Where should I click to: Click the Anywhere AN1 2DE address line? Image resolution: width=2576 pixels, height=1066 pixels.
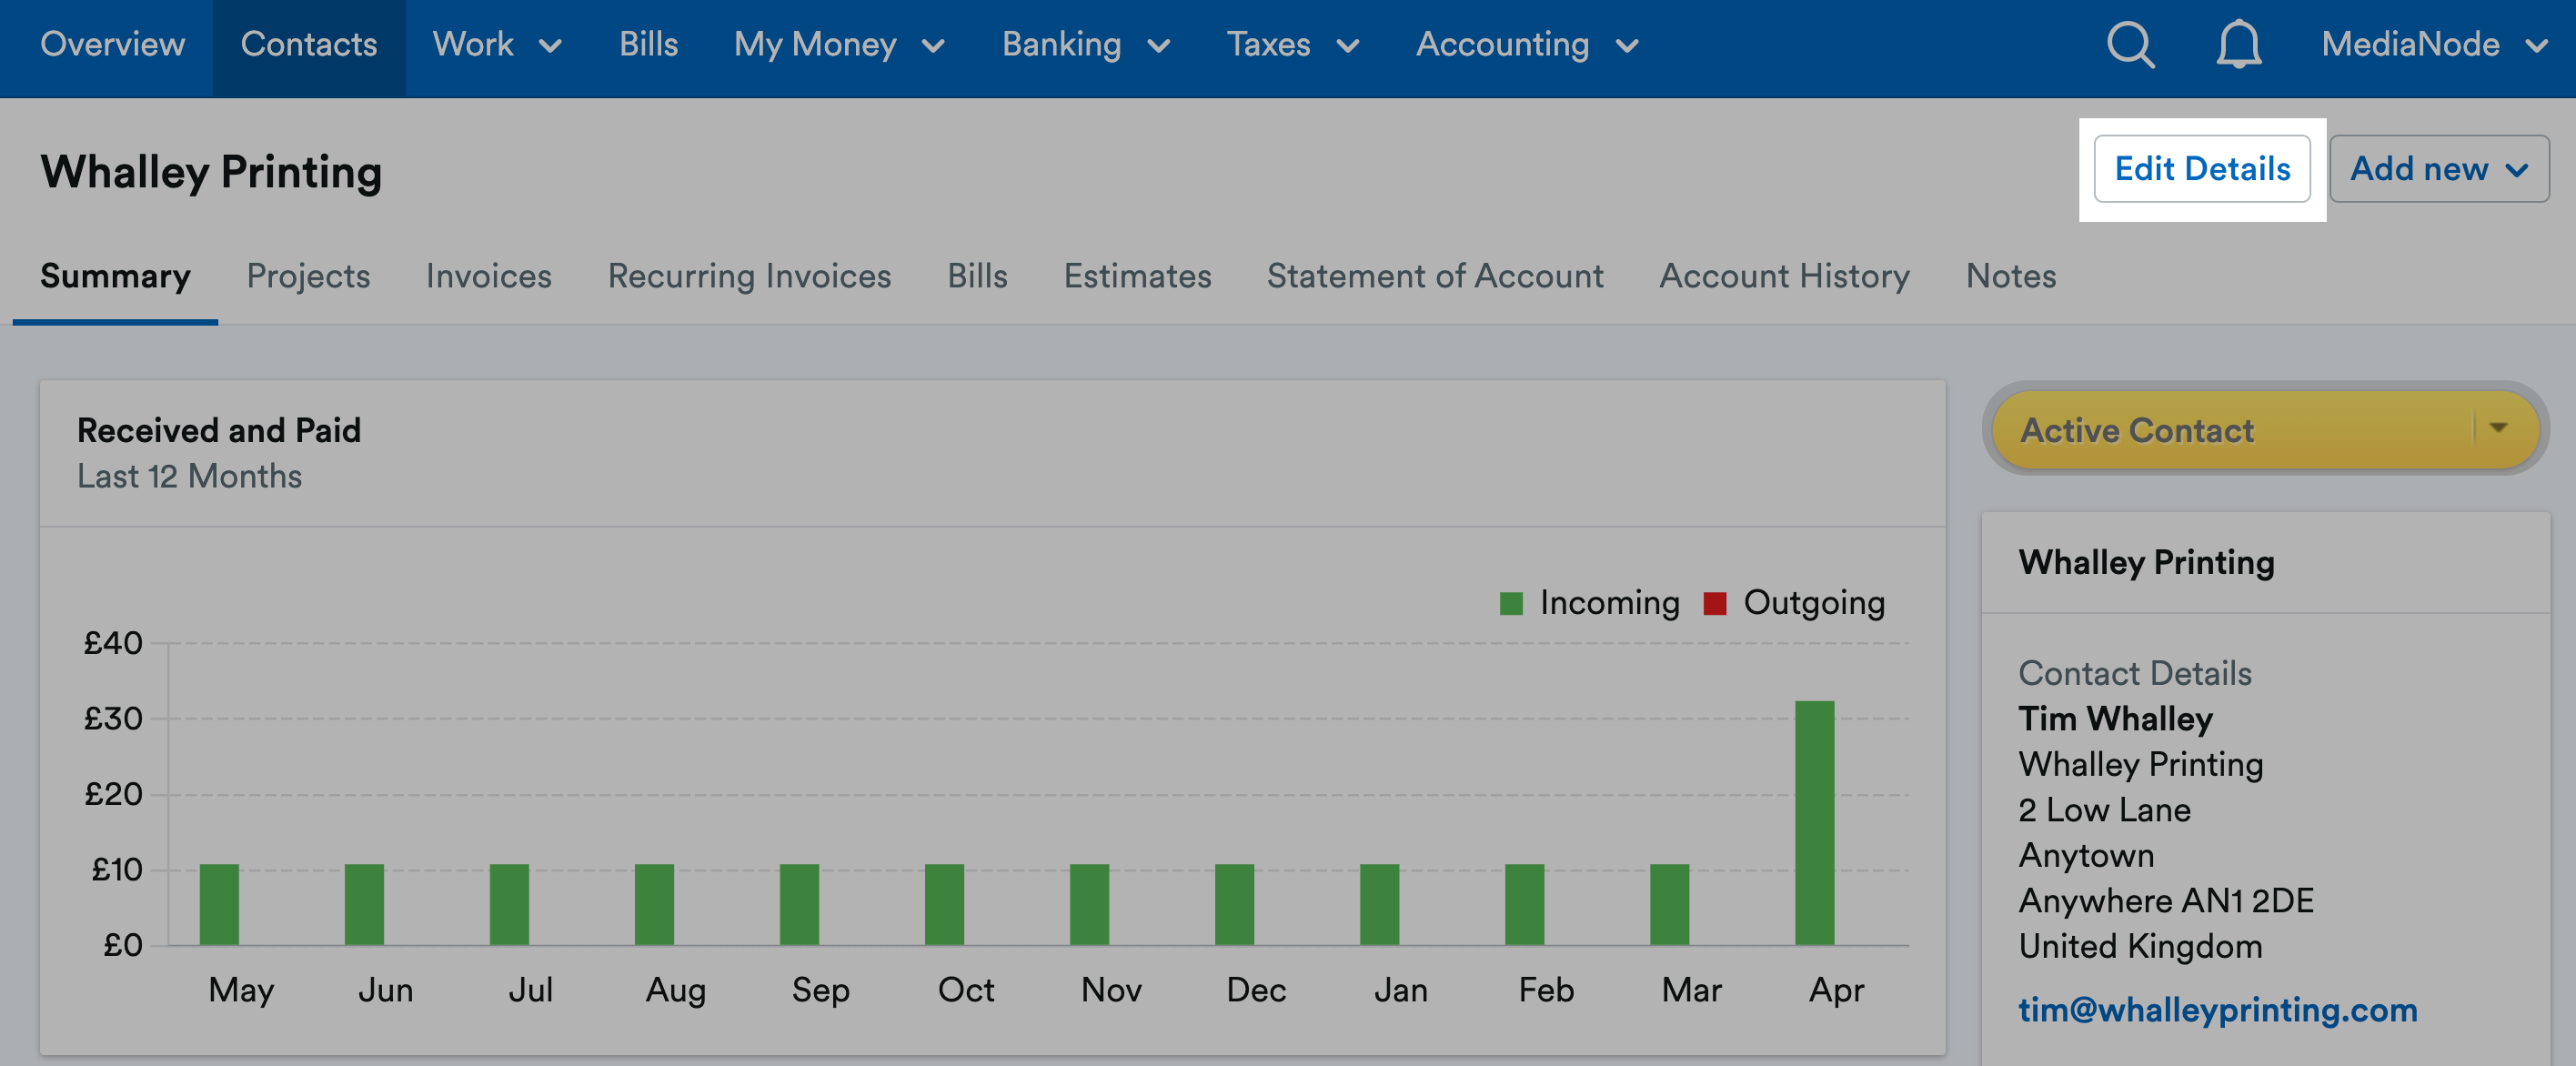[2166, 901]
